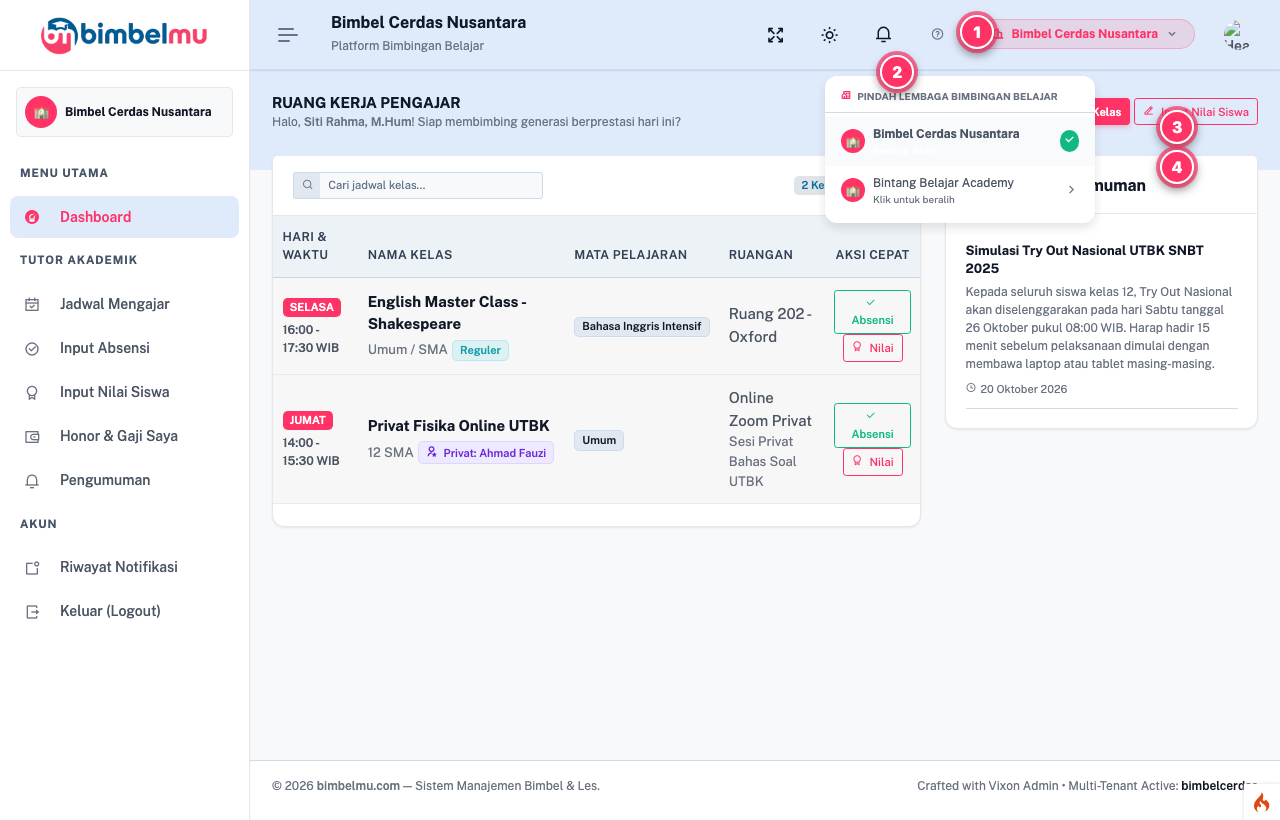Open Input Nilai Siswa from the sidebar
Image resolution: width=1280 pixels, height=820 pixels.
tap(124, 392)
